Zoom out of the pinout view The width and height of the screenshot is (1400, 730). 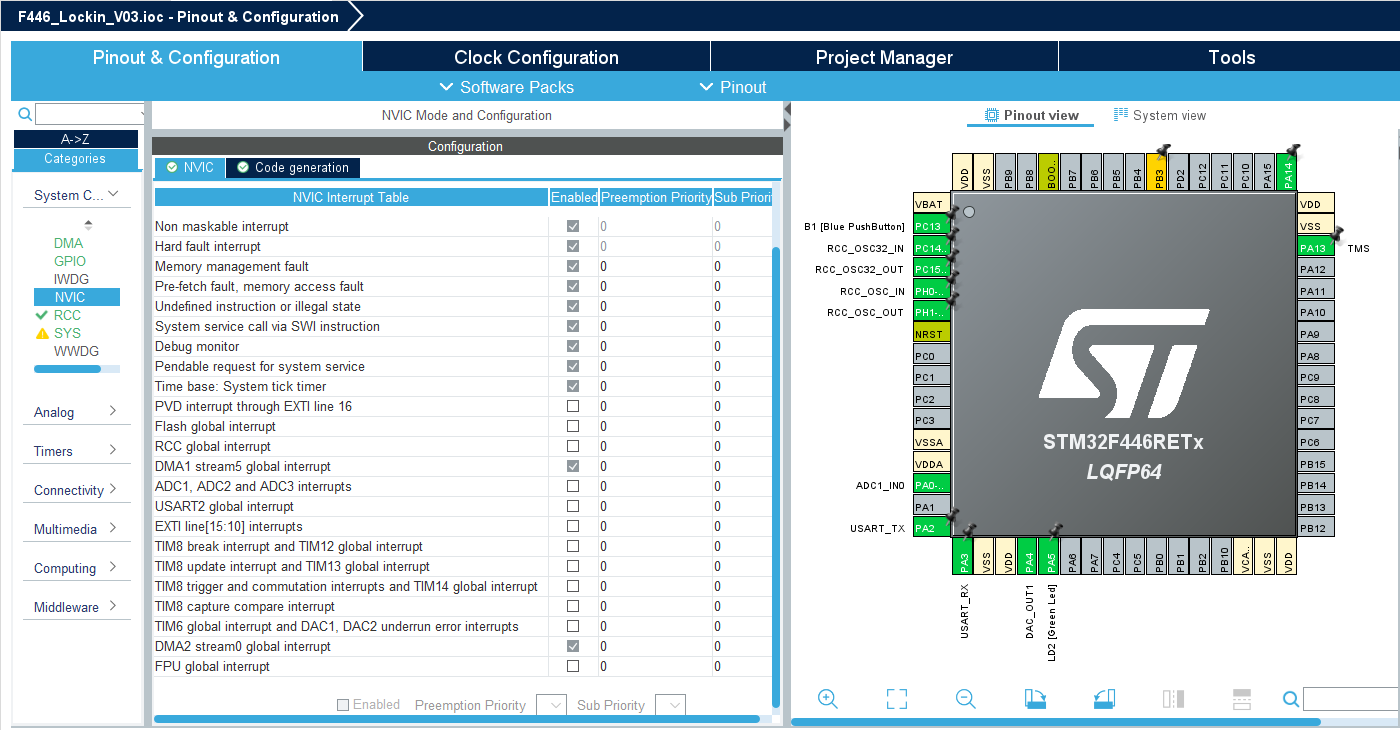pyautogui.click(x=965, y=699)
